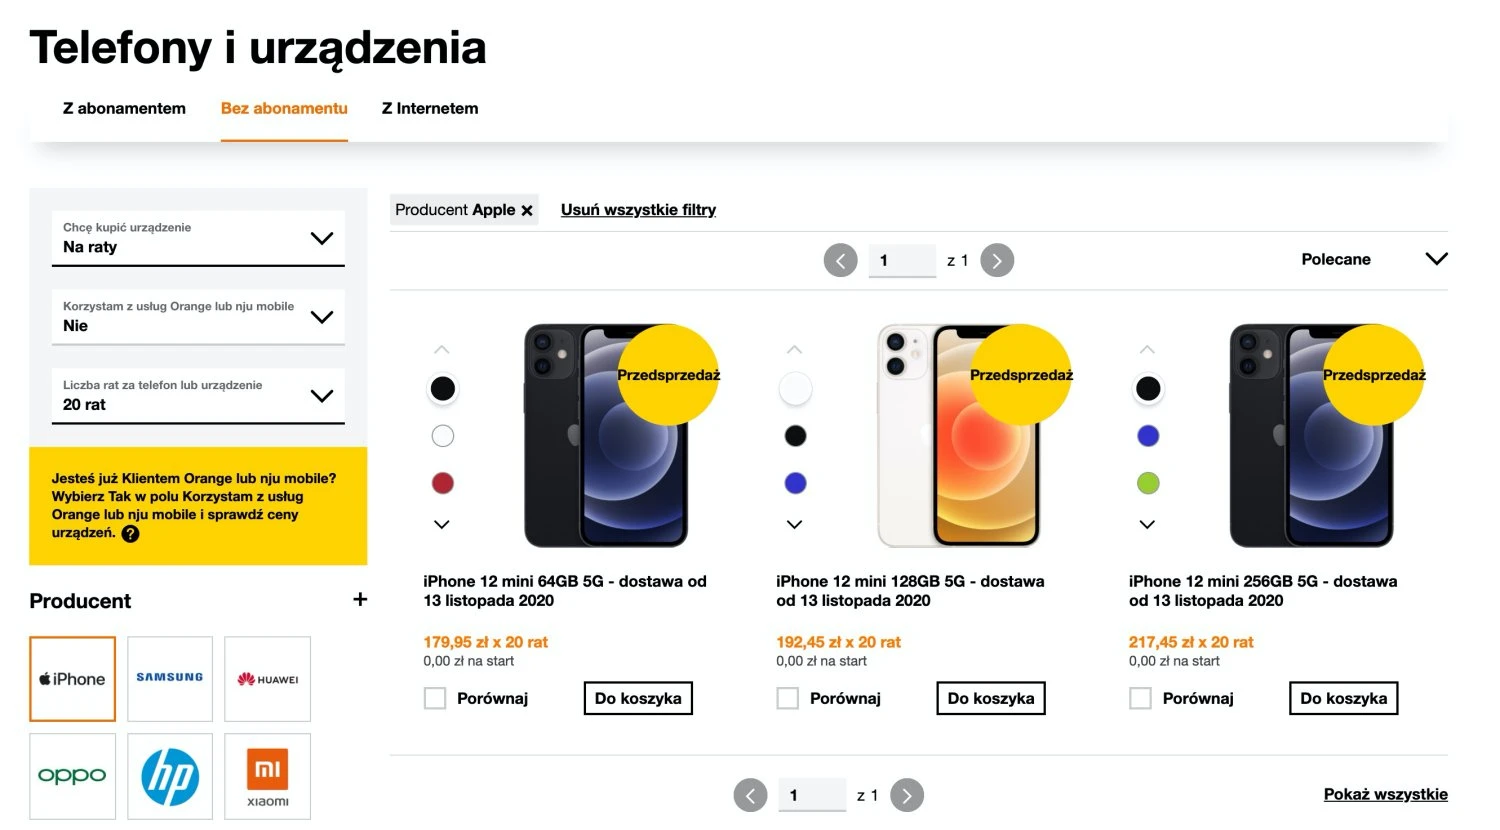The image size is (1500, 830).
Task: Click the top page number input field
Action: [x=902, y=261]
